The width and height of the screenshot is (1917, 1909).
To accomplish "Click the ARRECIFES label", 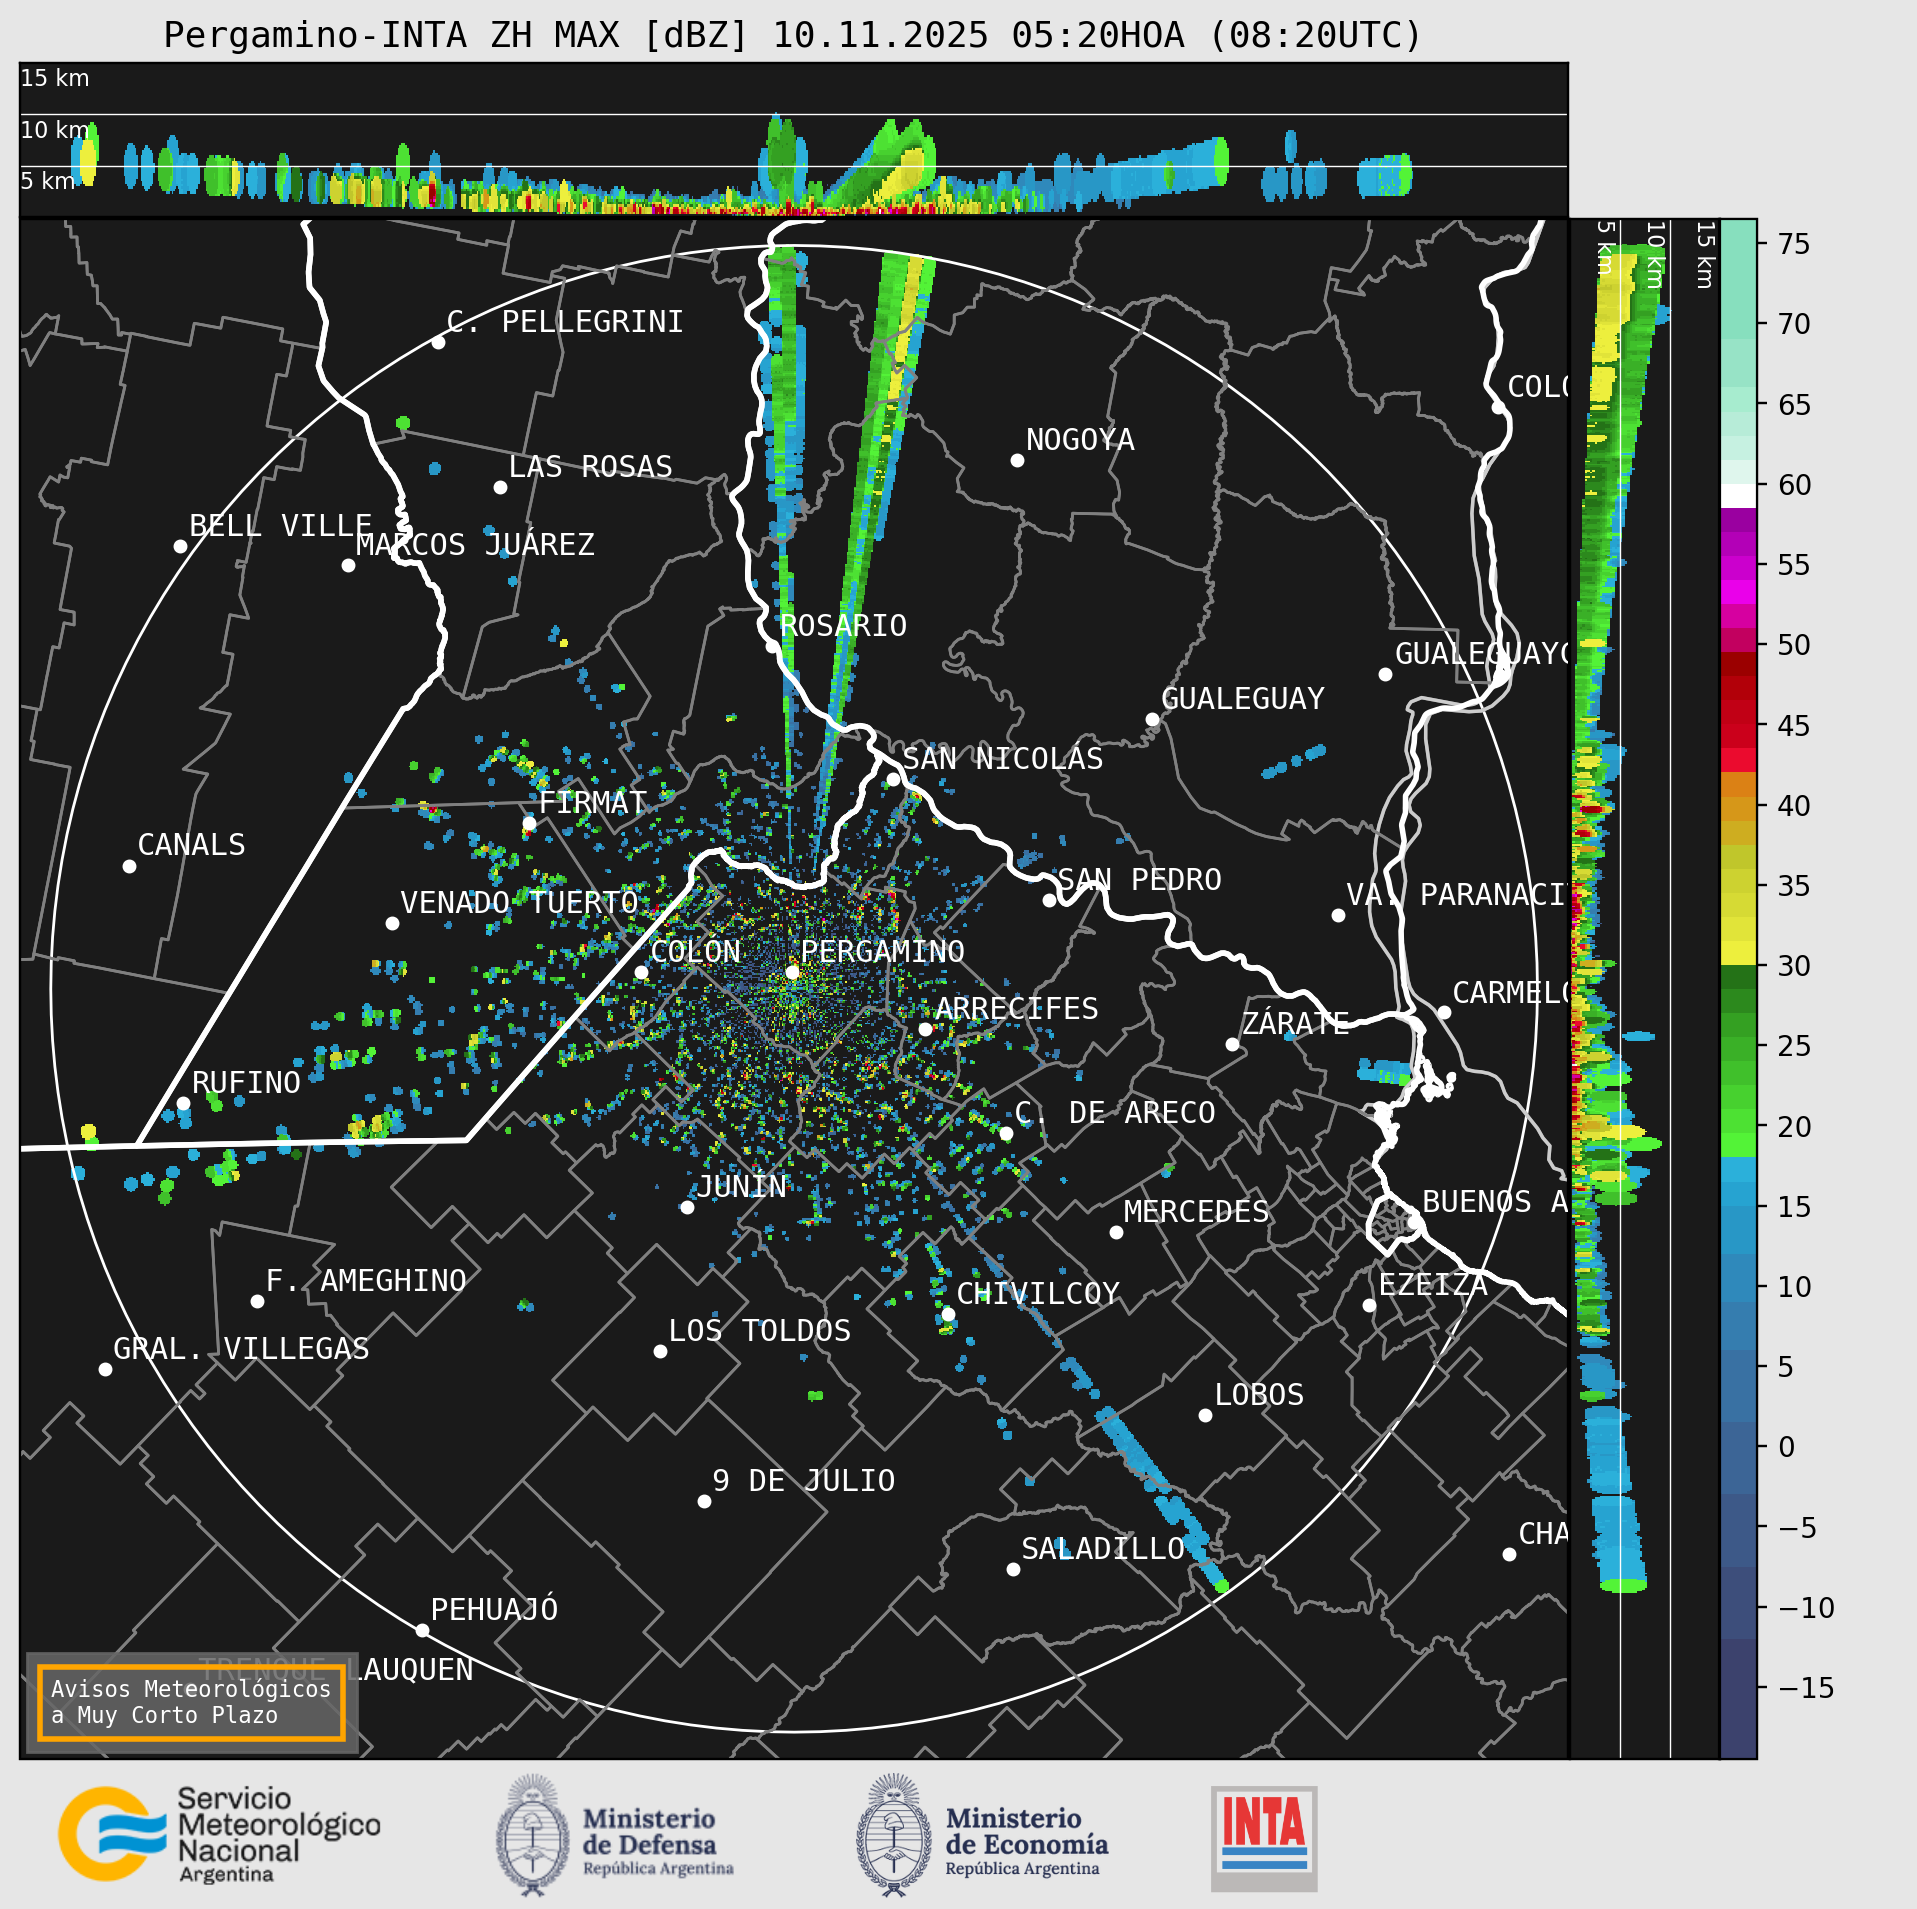I will pyautogui.click(x=1016, y=1008).
